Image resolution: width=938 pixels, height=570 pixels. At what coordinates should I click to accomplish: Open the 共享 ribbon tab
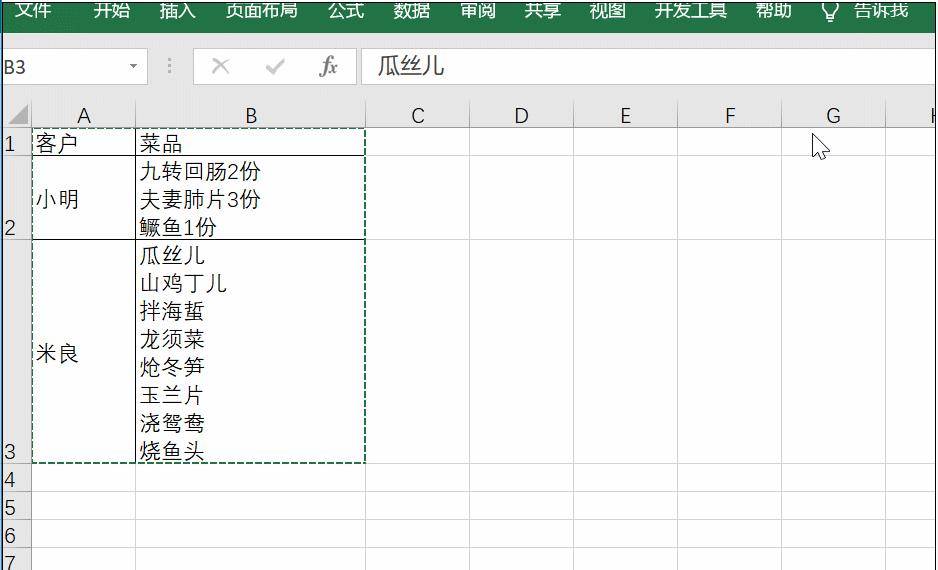pyautogui.click(x=543, y=10)
